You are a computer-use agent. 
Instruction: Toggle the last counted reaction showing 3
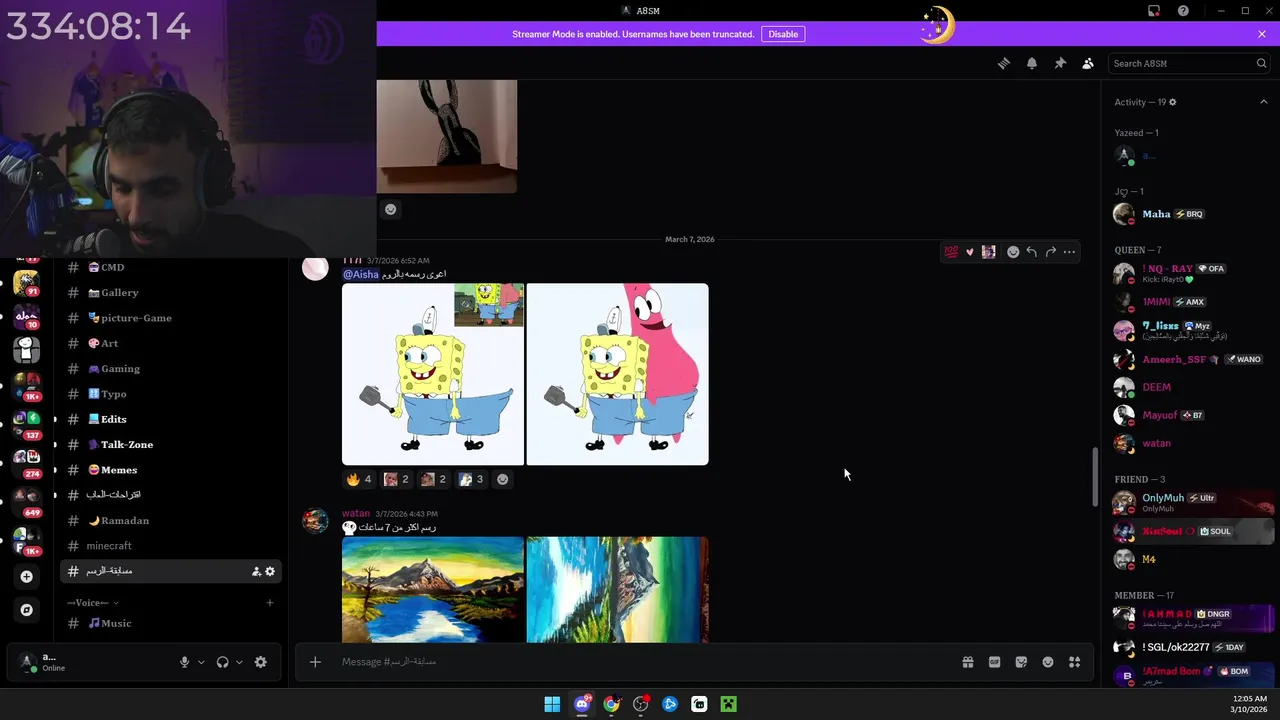(471, 479)
